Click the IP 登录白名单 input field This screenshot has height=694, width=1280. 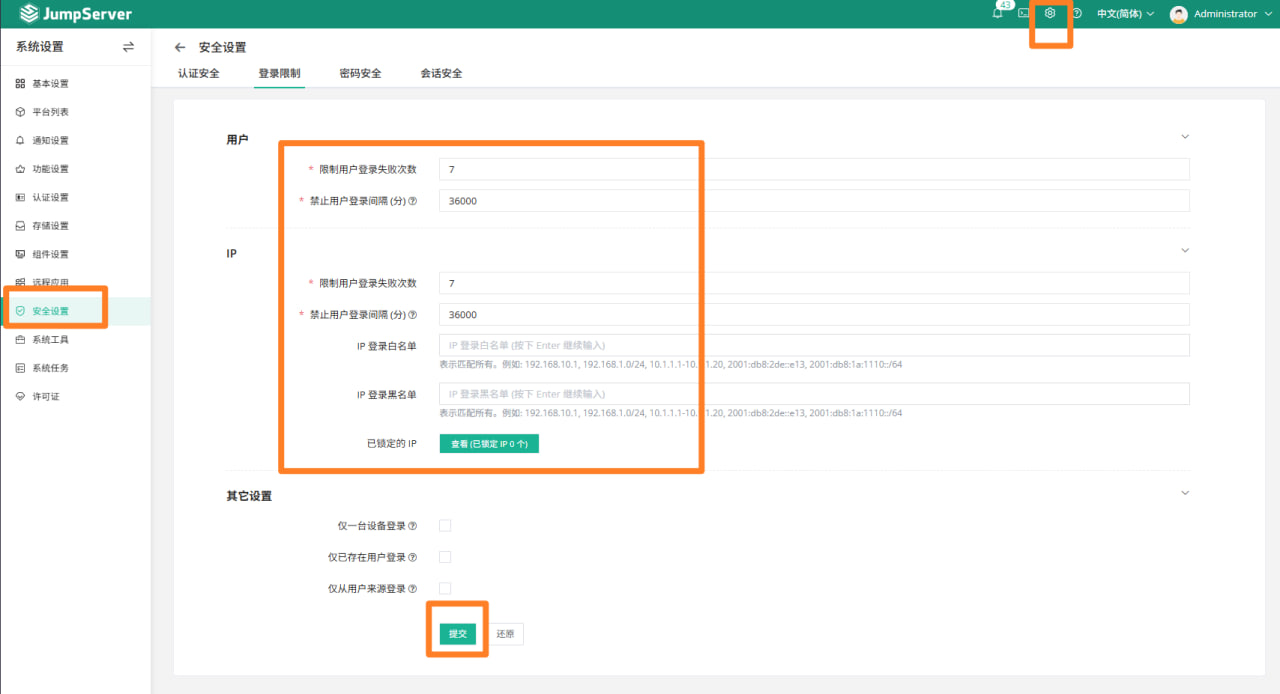pyautogui.click(x=813, y=346)
